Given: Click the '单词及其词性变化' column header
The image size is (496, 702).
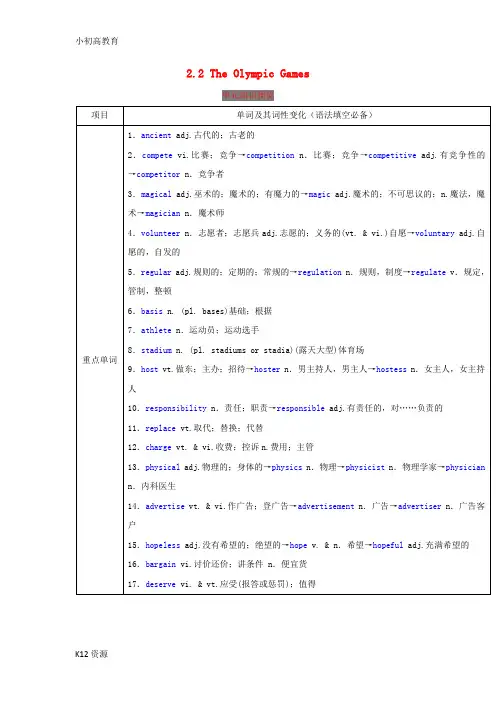Looking at the screenshot, I should coord(307,116).
